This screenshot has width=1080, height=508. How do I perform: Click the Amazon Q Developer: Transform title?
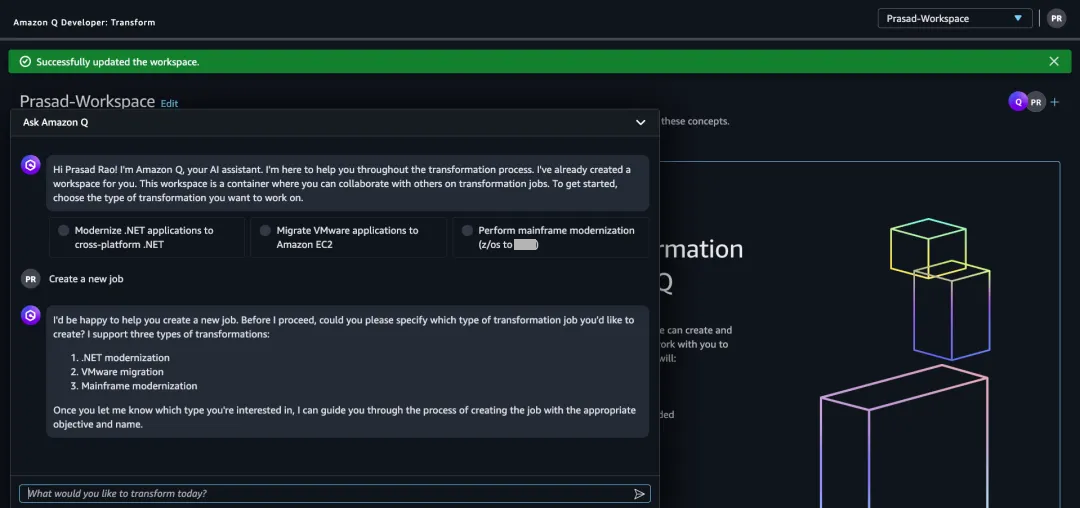pyautogui.click(x=84, y=22)
